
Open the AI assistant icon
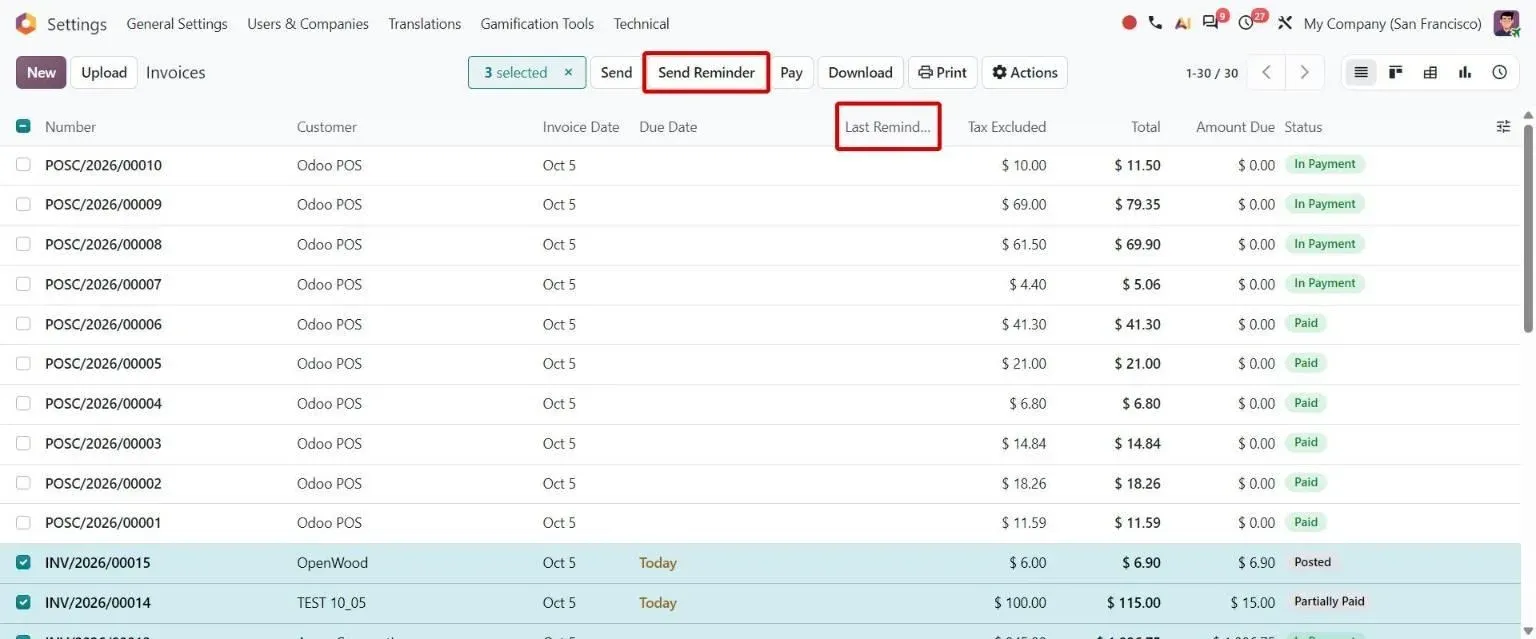tap(1183, 23)
